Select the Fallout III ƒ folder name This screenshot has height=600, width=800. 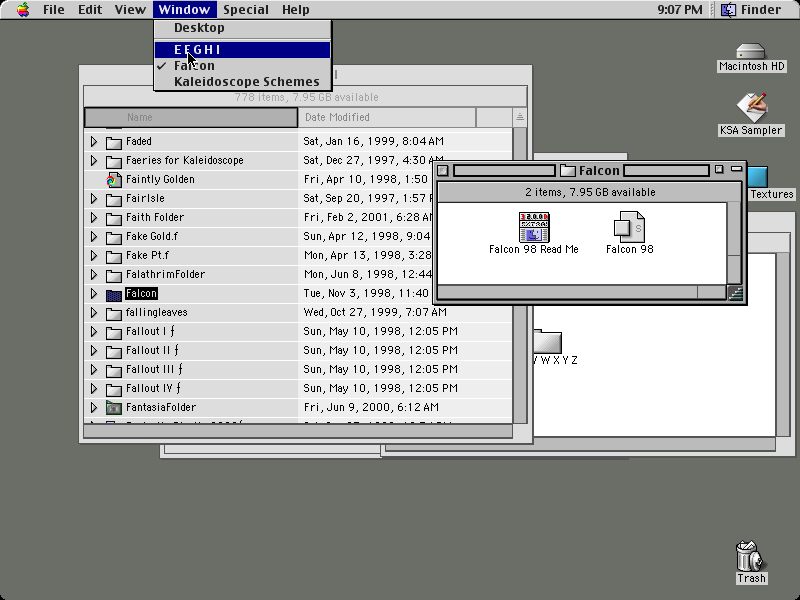pyautogui.click(x=154, y=369)
